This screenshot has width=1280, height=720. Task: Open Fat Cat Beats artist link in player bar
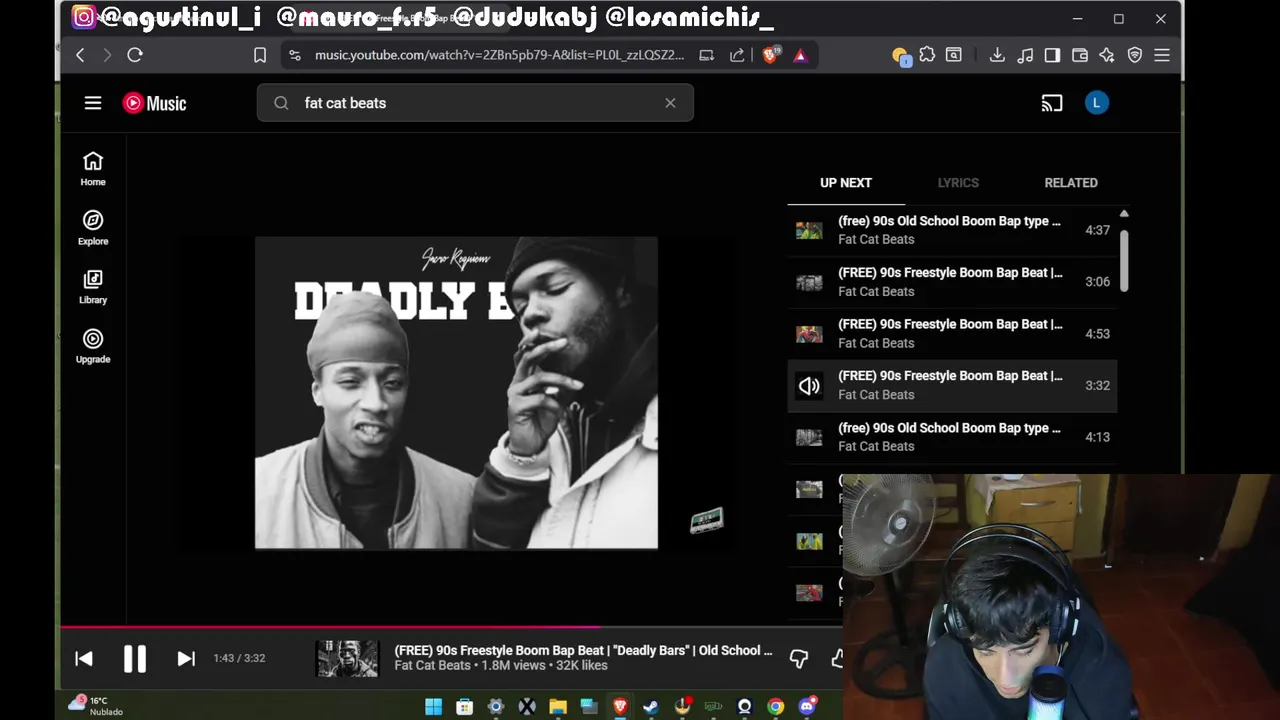point(432,665)
